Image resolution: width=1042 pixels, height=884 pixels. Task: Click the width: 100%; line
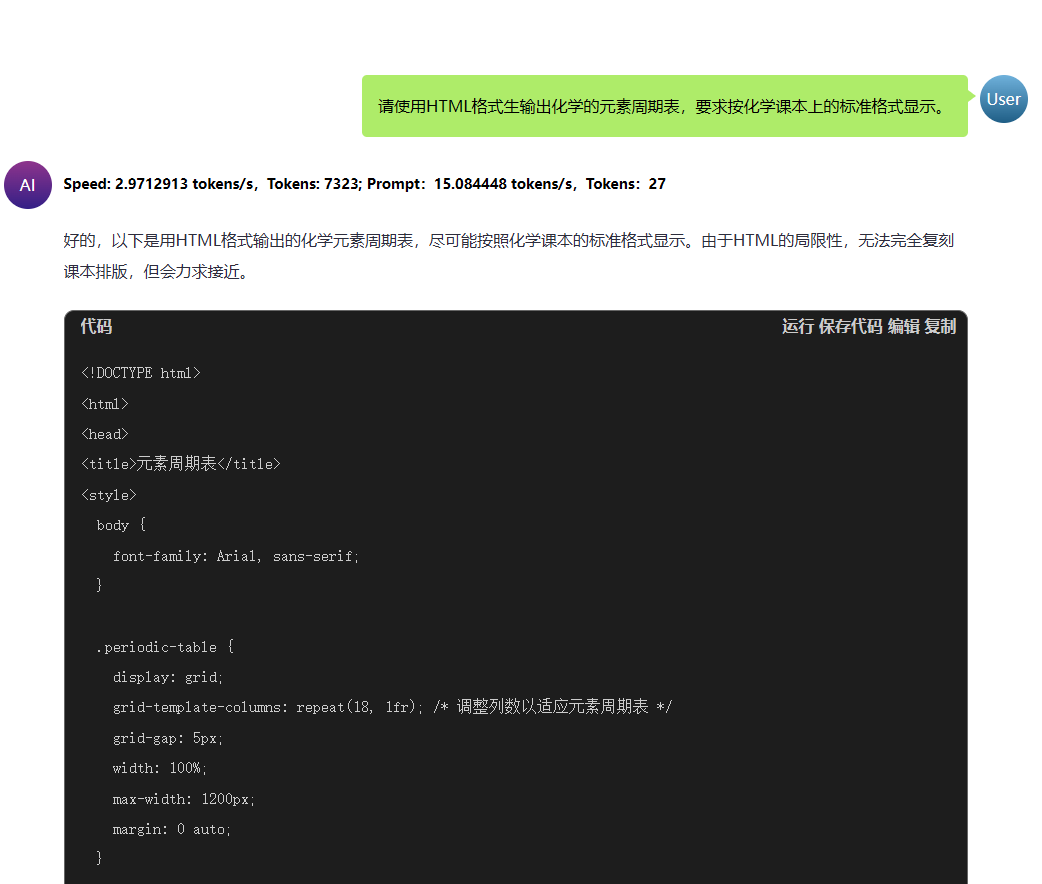(159, 768)
